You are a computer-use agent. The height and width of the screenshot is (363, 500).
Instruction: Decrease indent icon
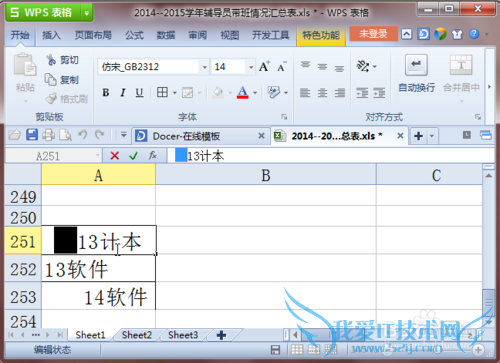(362, 92)
